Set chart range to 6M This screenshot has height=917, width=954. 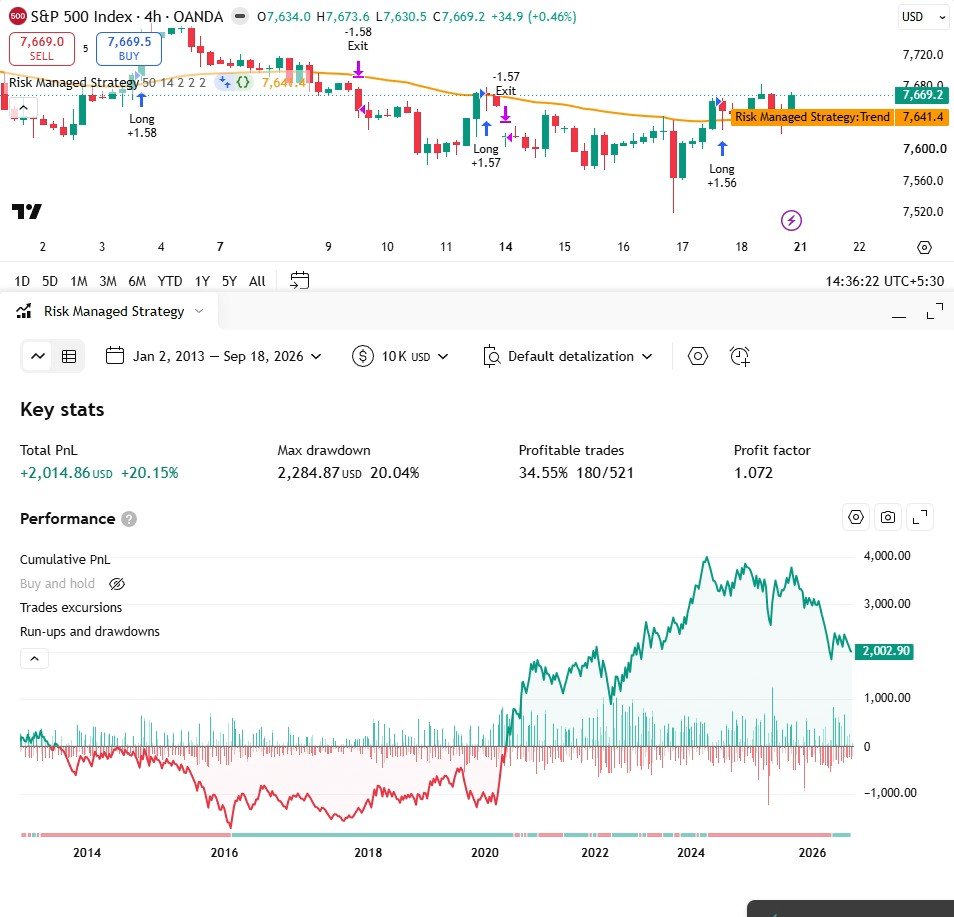pyautogui.click(x=137, y=281)
